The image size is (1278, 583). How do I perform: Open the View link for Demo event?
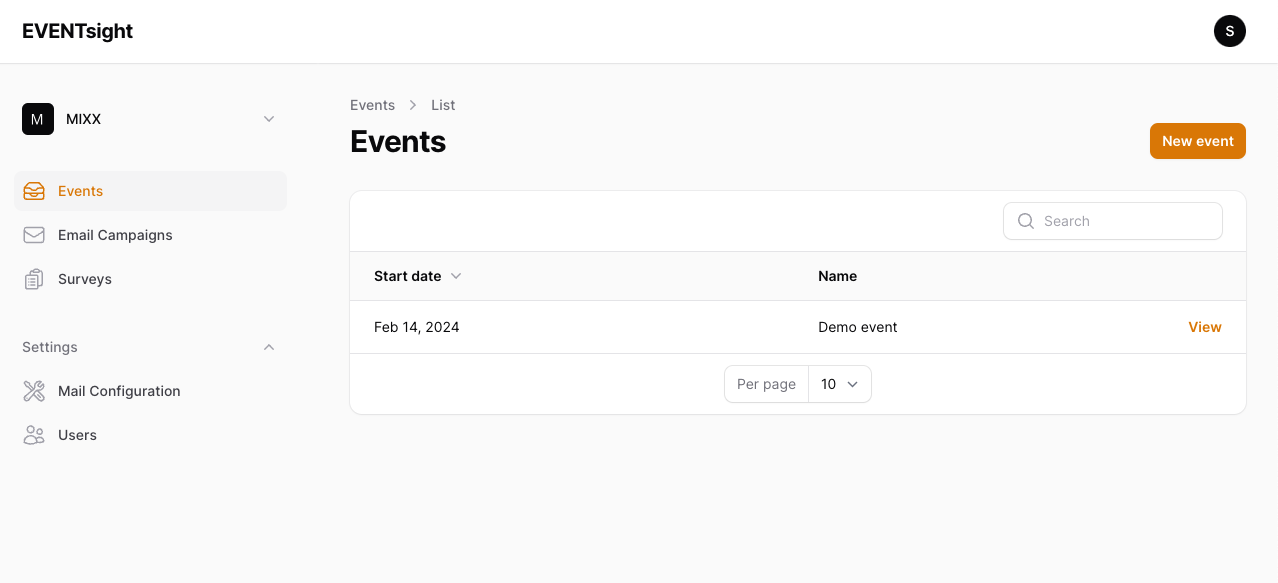click(x=1204, y=327)
